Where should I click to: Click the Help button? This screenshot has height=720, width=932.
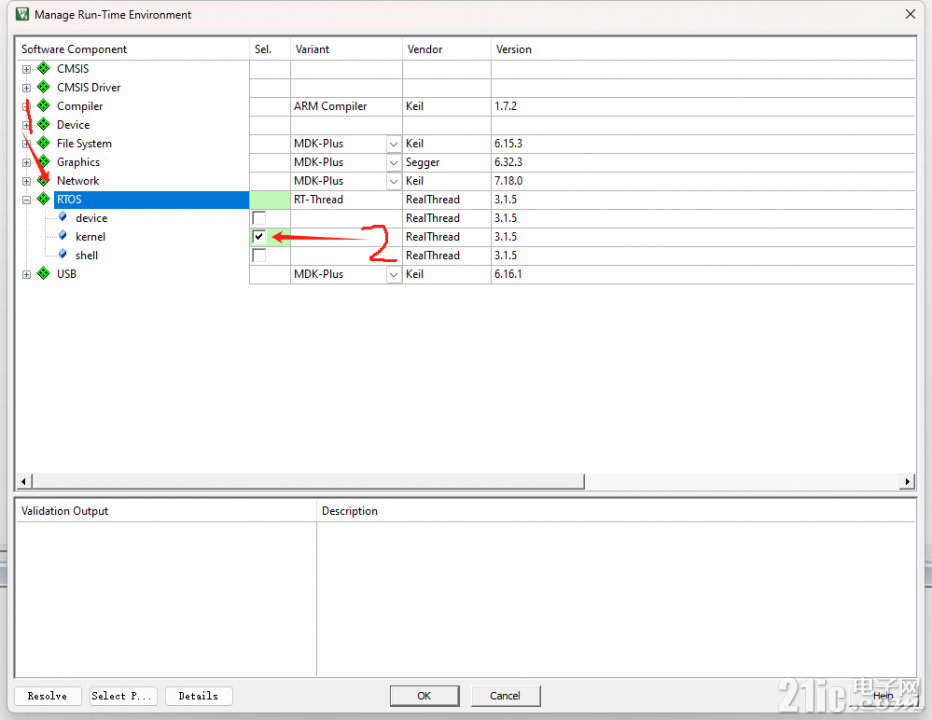883,696
